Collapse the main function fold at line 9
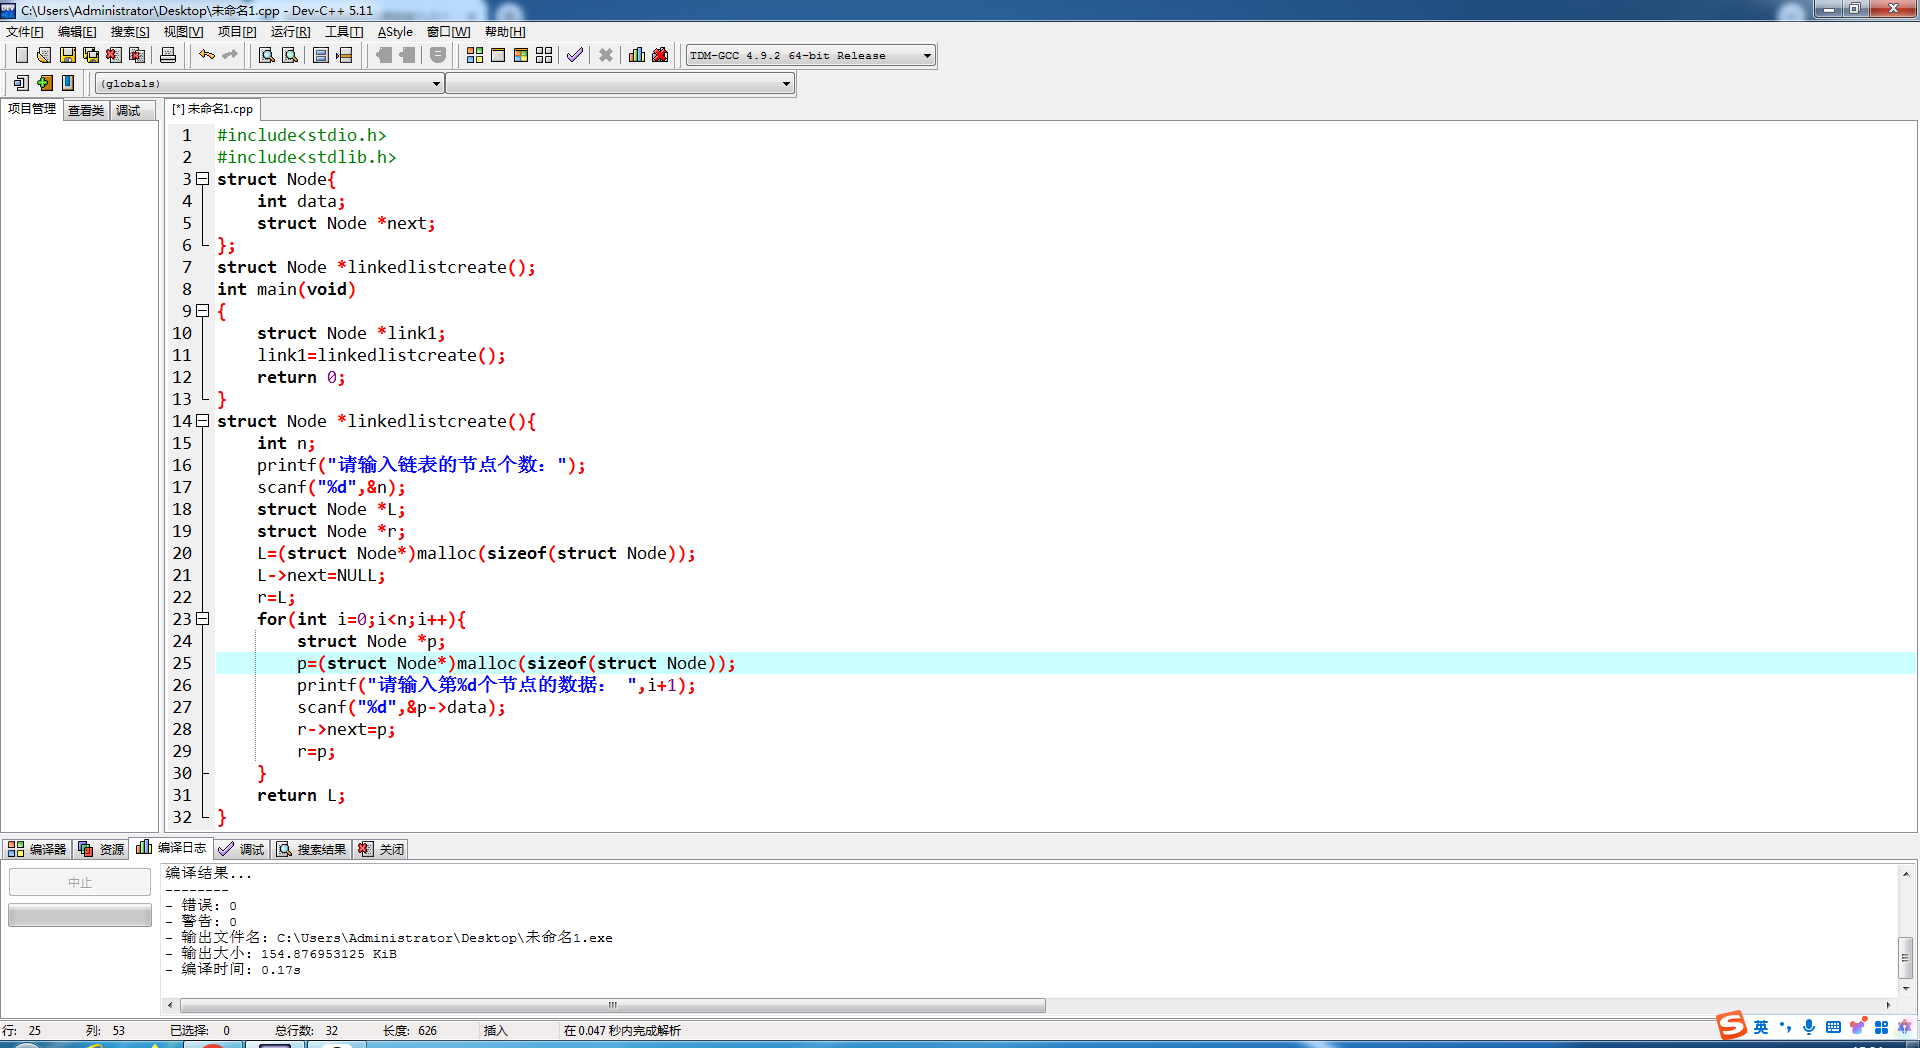The height and width of the screenshot is (1048, 1920). pos(203,311)
